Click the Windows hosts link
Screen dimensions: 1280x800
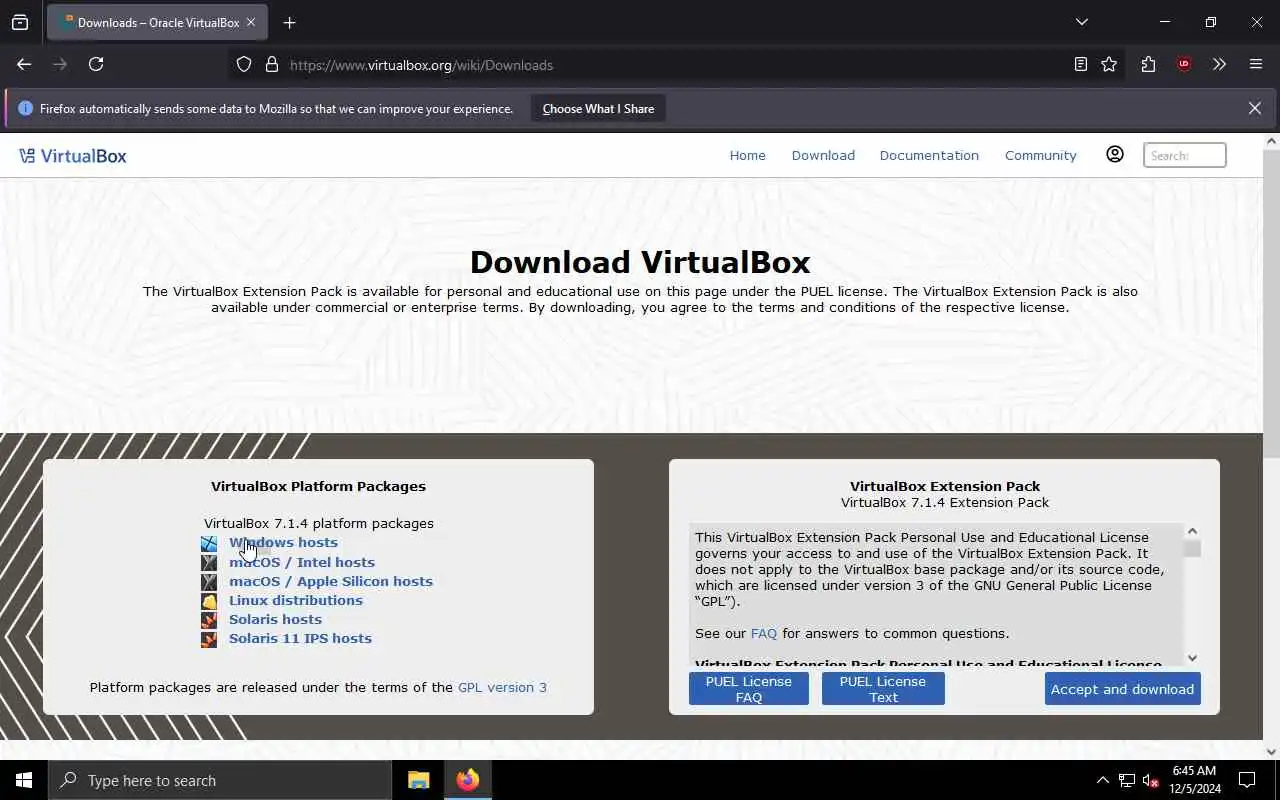pos(283,543)
